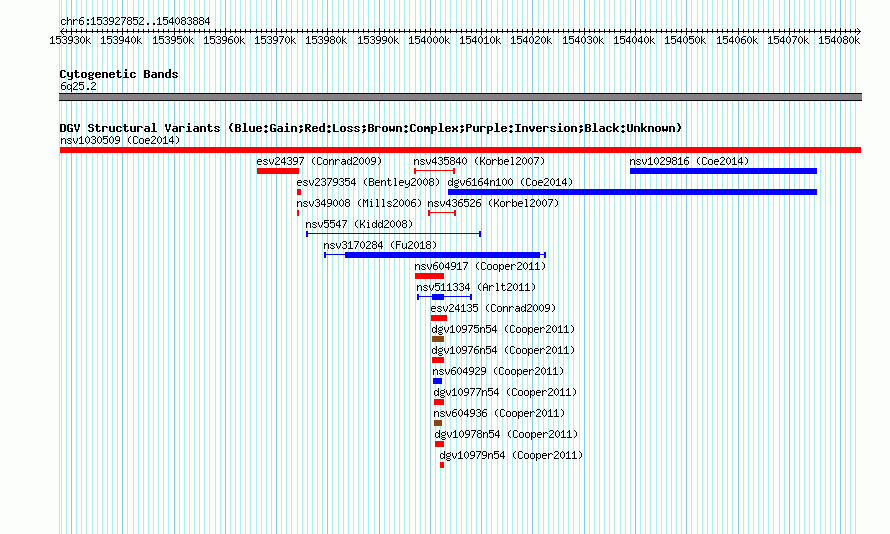This screenshot has width=890, height=534.
Task: Open the nsv511334 (Arlt2011) label
Action: click(476, 287)
